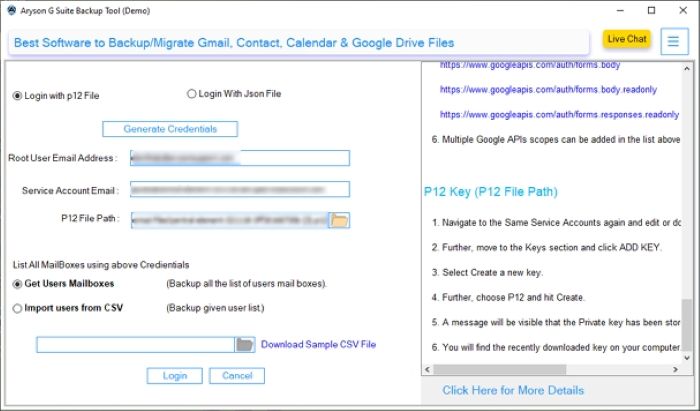Close the Aryson G Suite Backup window

tap(683, 10)
